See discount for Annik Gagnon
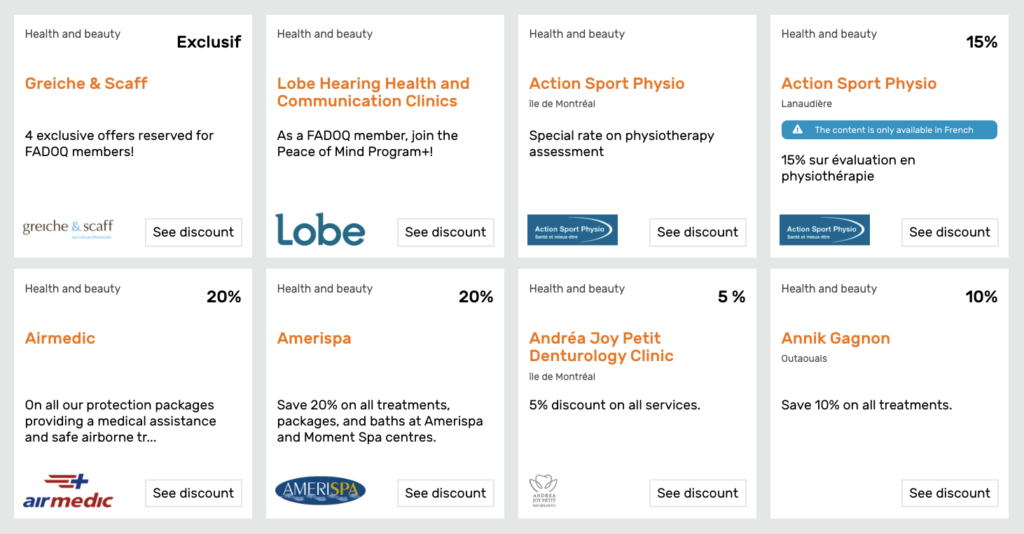The height and width of the screenshot is (534, 1024). (x=949, y=493)
